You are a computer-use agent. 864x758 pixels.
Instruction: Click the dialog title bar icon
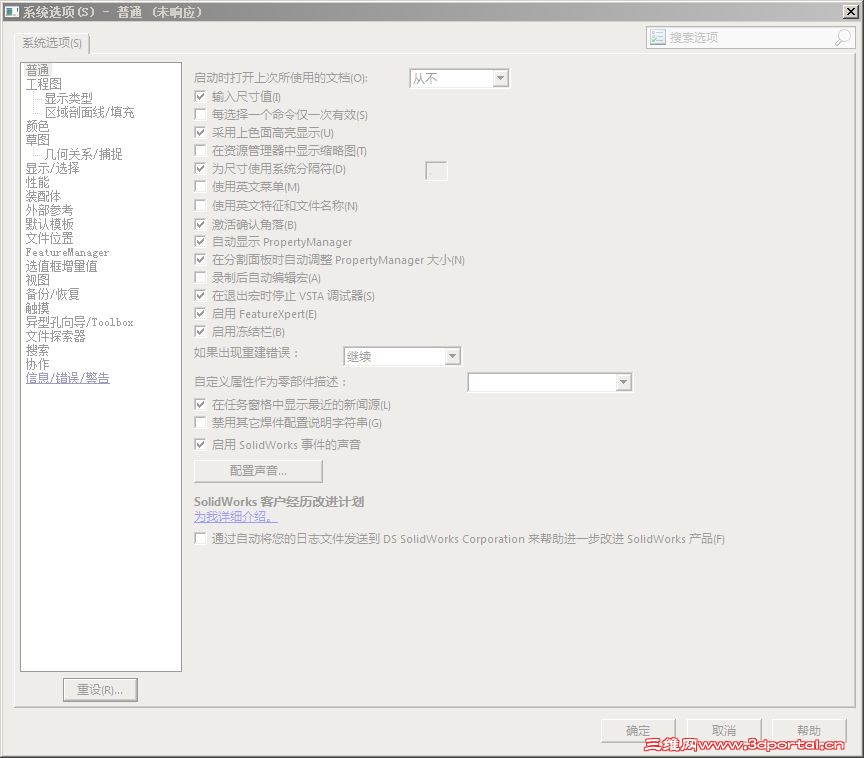coord(12,11)
